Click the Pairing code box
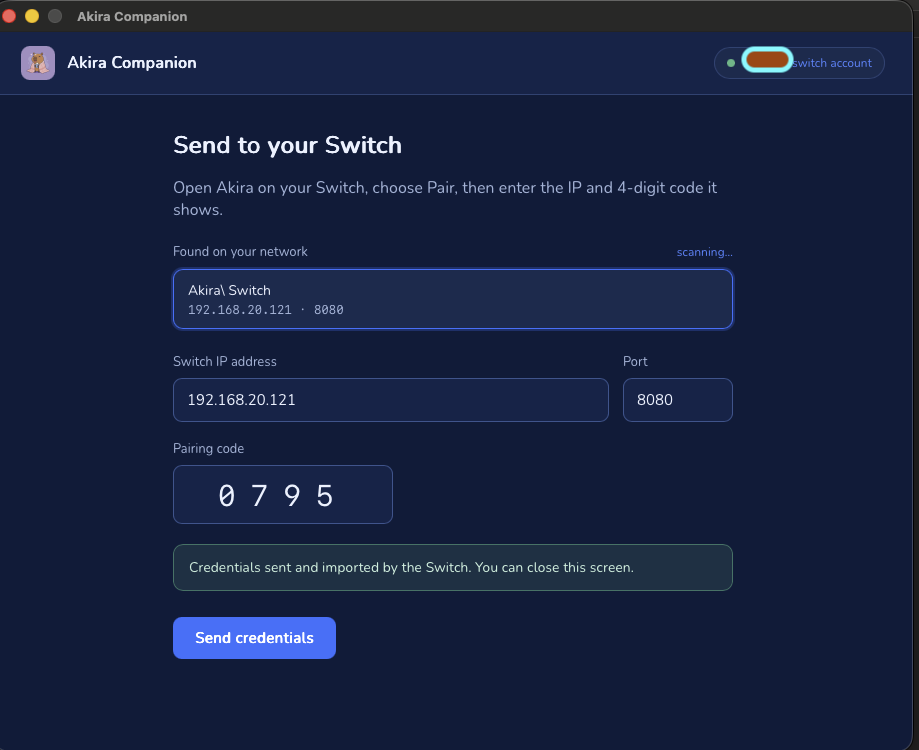 click(282, 495)
